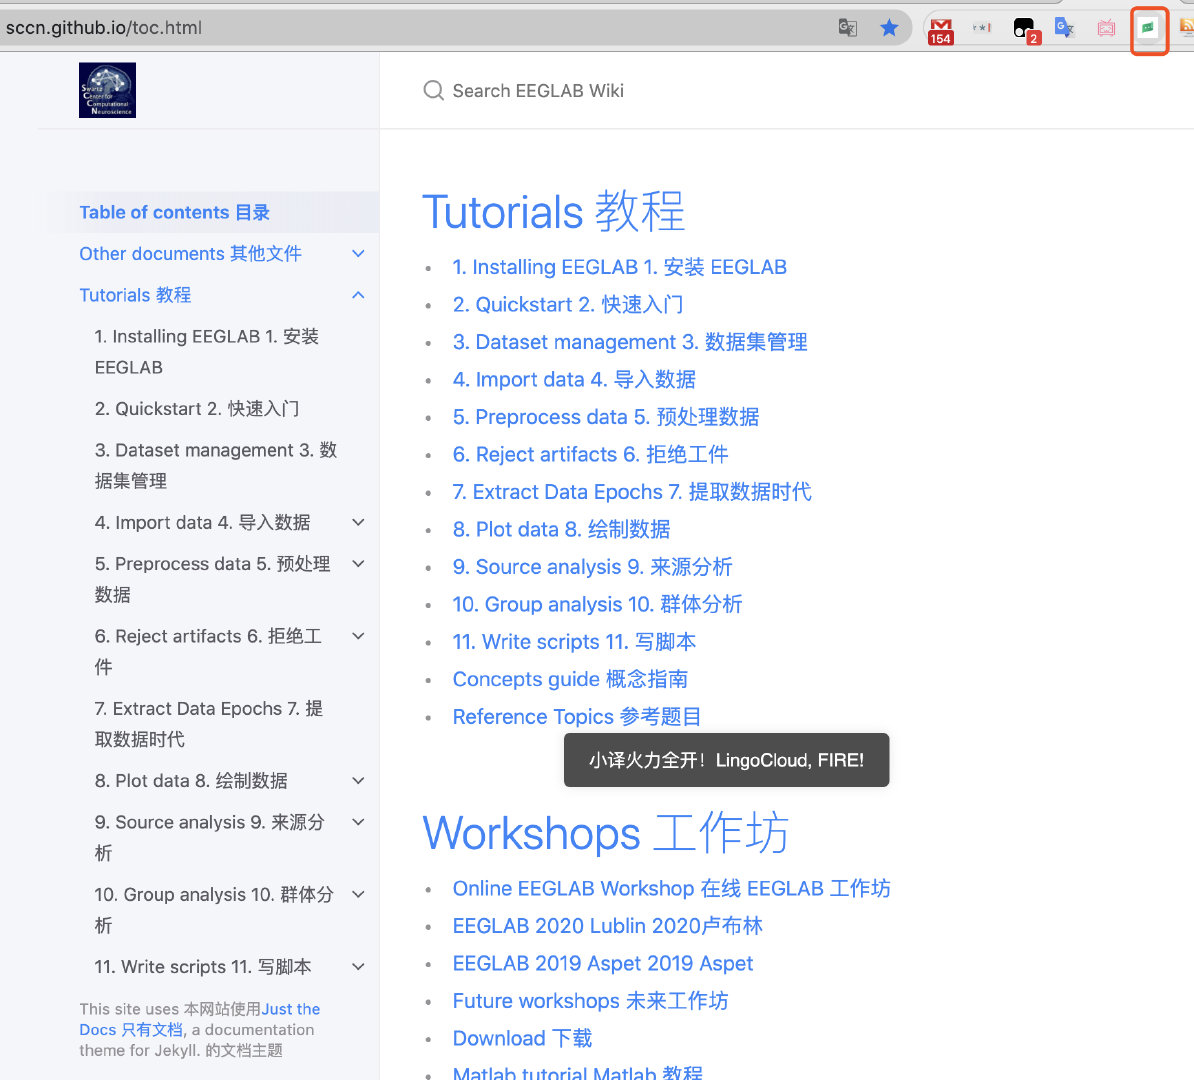This screenshot has width=1194, height=1080.
Task: Open the Google Translate extension
Action: tap(1064, 28)
